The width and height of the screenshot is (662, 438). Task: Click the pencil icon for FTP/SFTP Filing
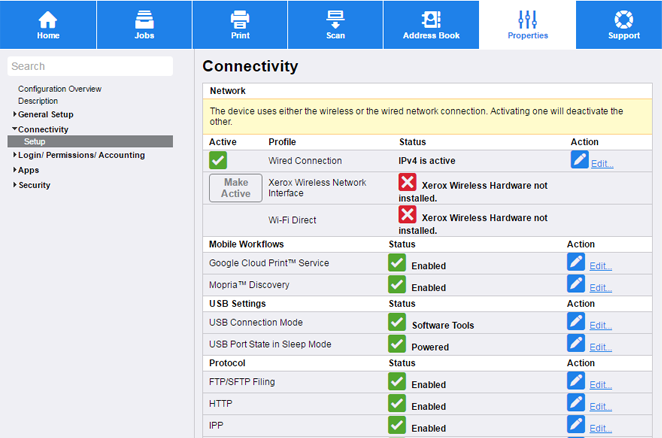(x=576, y=380)
